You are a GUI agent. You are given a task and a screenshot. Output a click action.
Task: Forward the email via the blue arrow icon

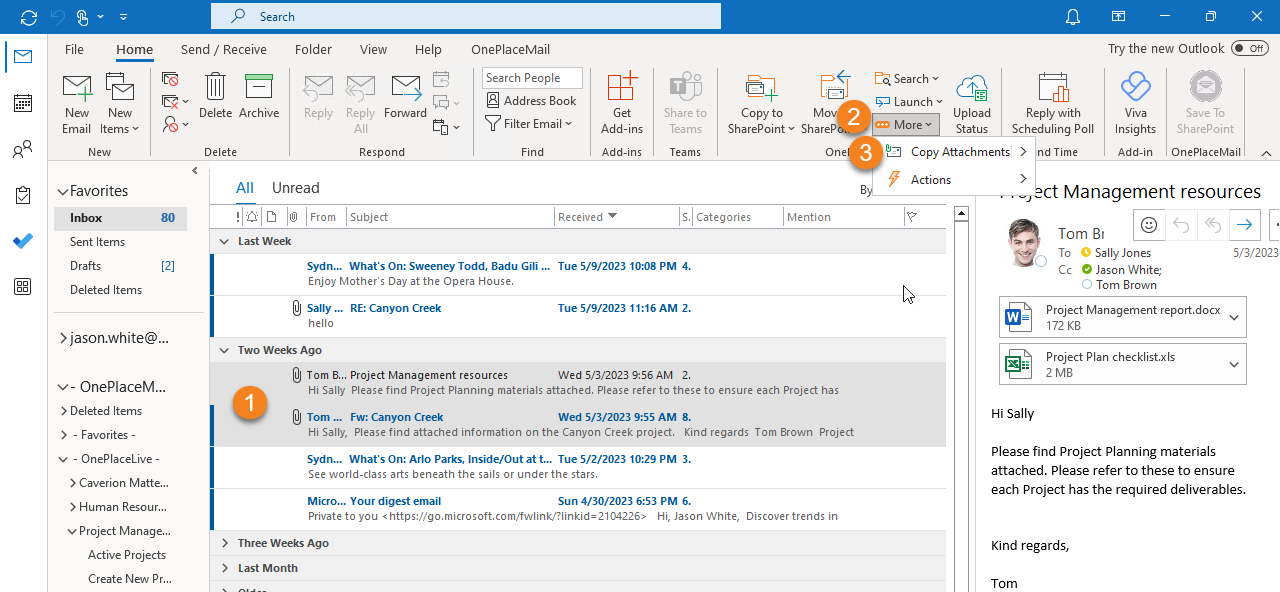1244,225
